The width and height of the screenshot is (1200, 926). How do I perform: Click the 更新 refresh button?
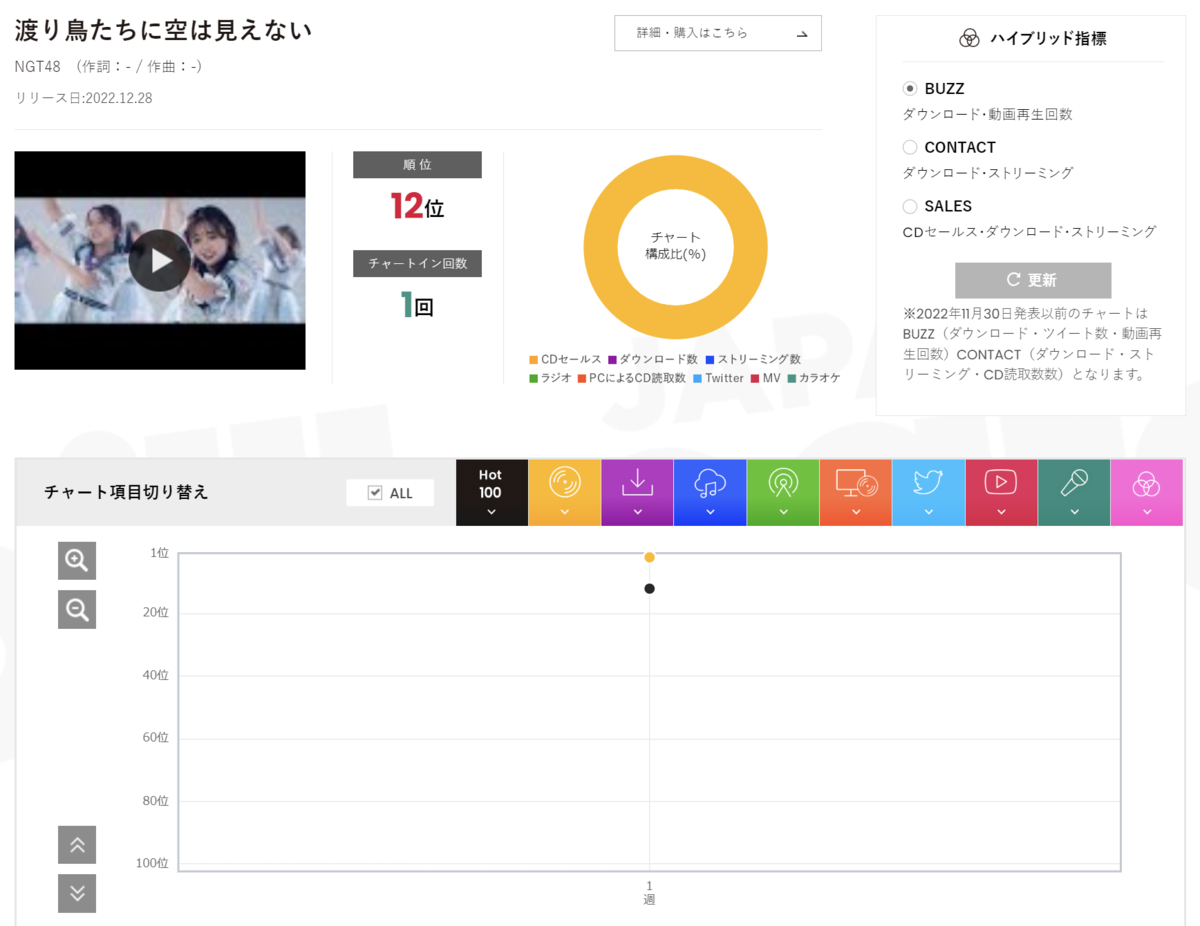1033,280
